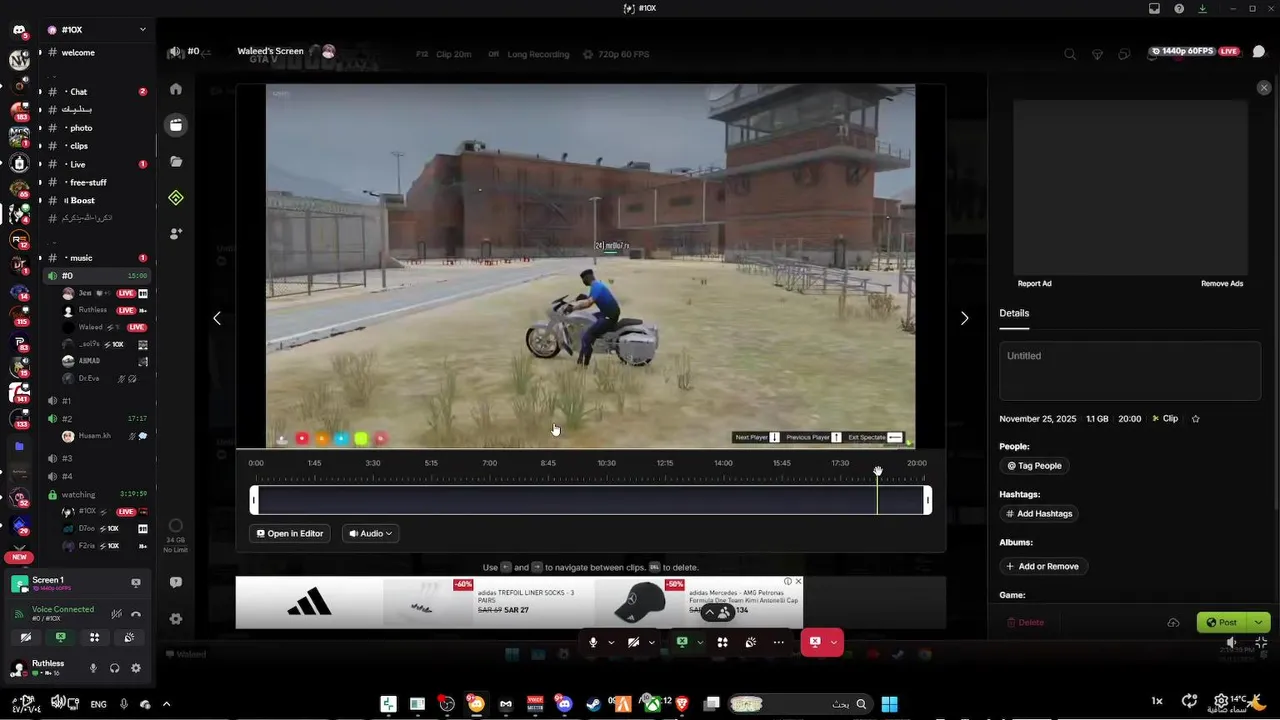The height and width of the screenshot is (720, 1280).
Task: Open the add friends icon in Medal sidebar
Action: point(176,233)
